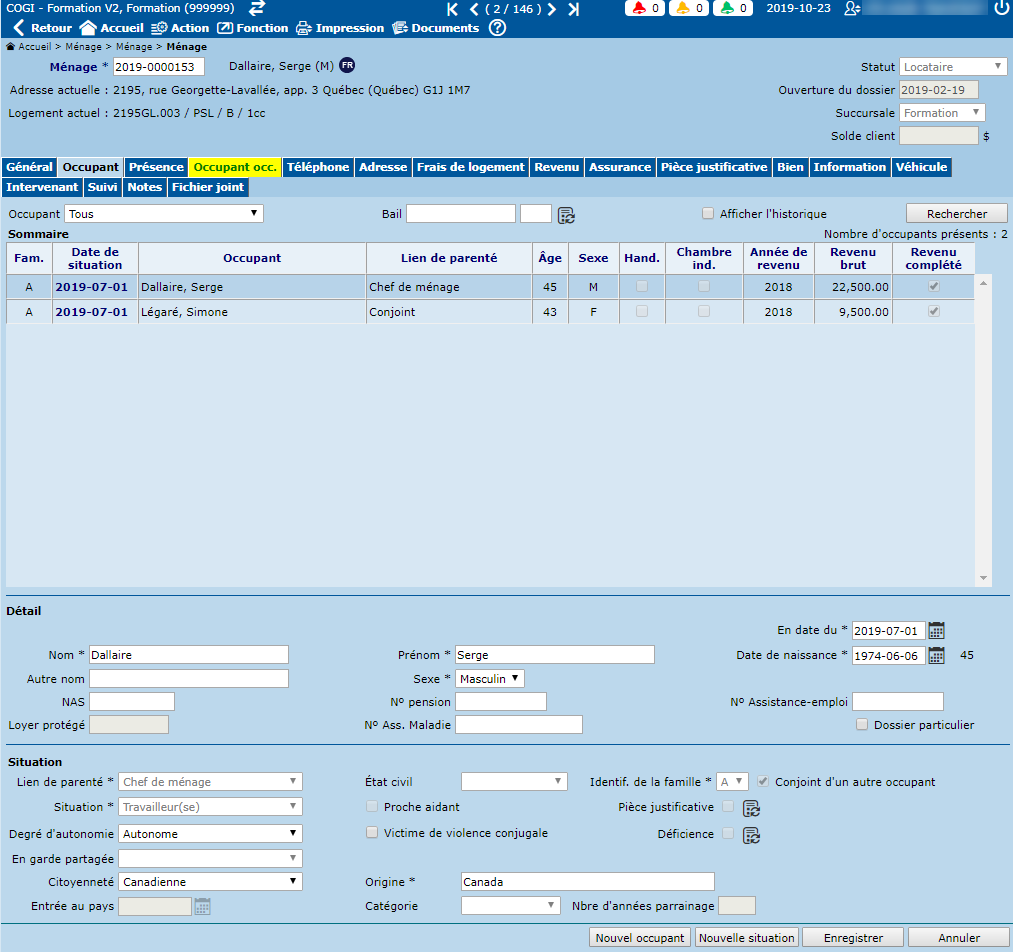The image size is (1013, 952).
Task: Open calendar for Date de naissance
Action: click(936, 655)
